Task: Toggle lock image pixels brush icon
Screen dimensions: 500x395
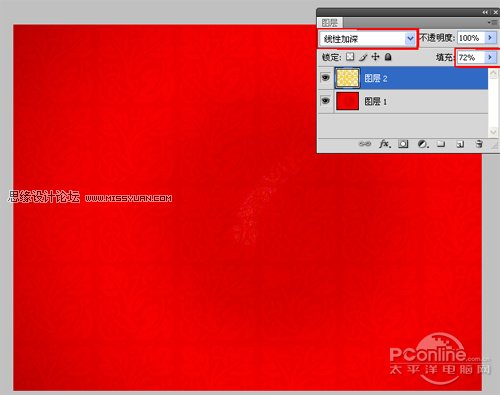Action: click(x=363, y=57)
